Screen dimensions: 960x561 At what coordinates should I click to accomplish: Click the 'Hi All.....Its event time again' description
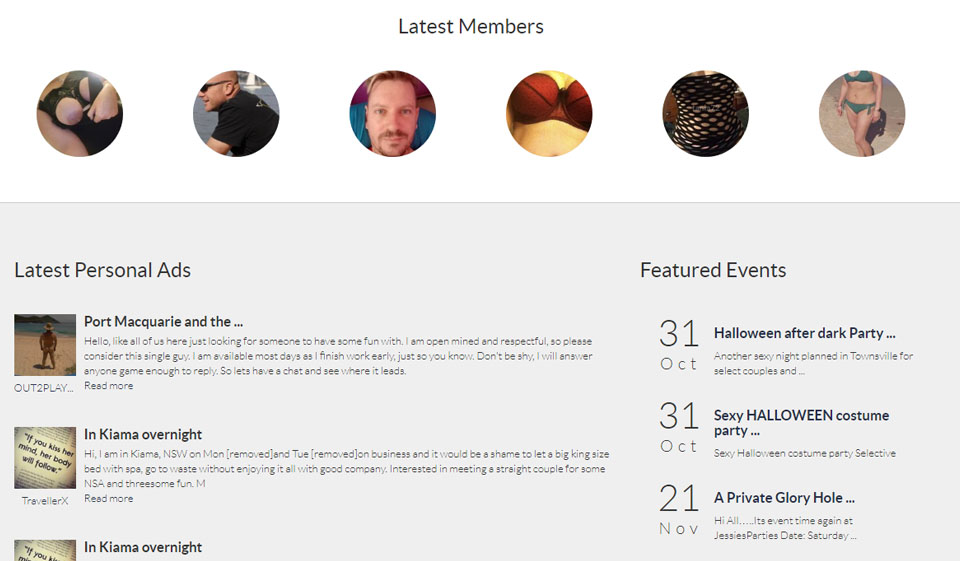(x=784, y=528)
